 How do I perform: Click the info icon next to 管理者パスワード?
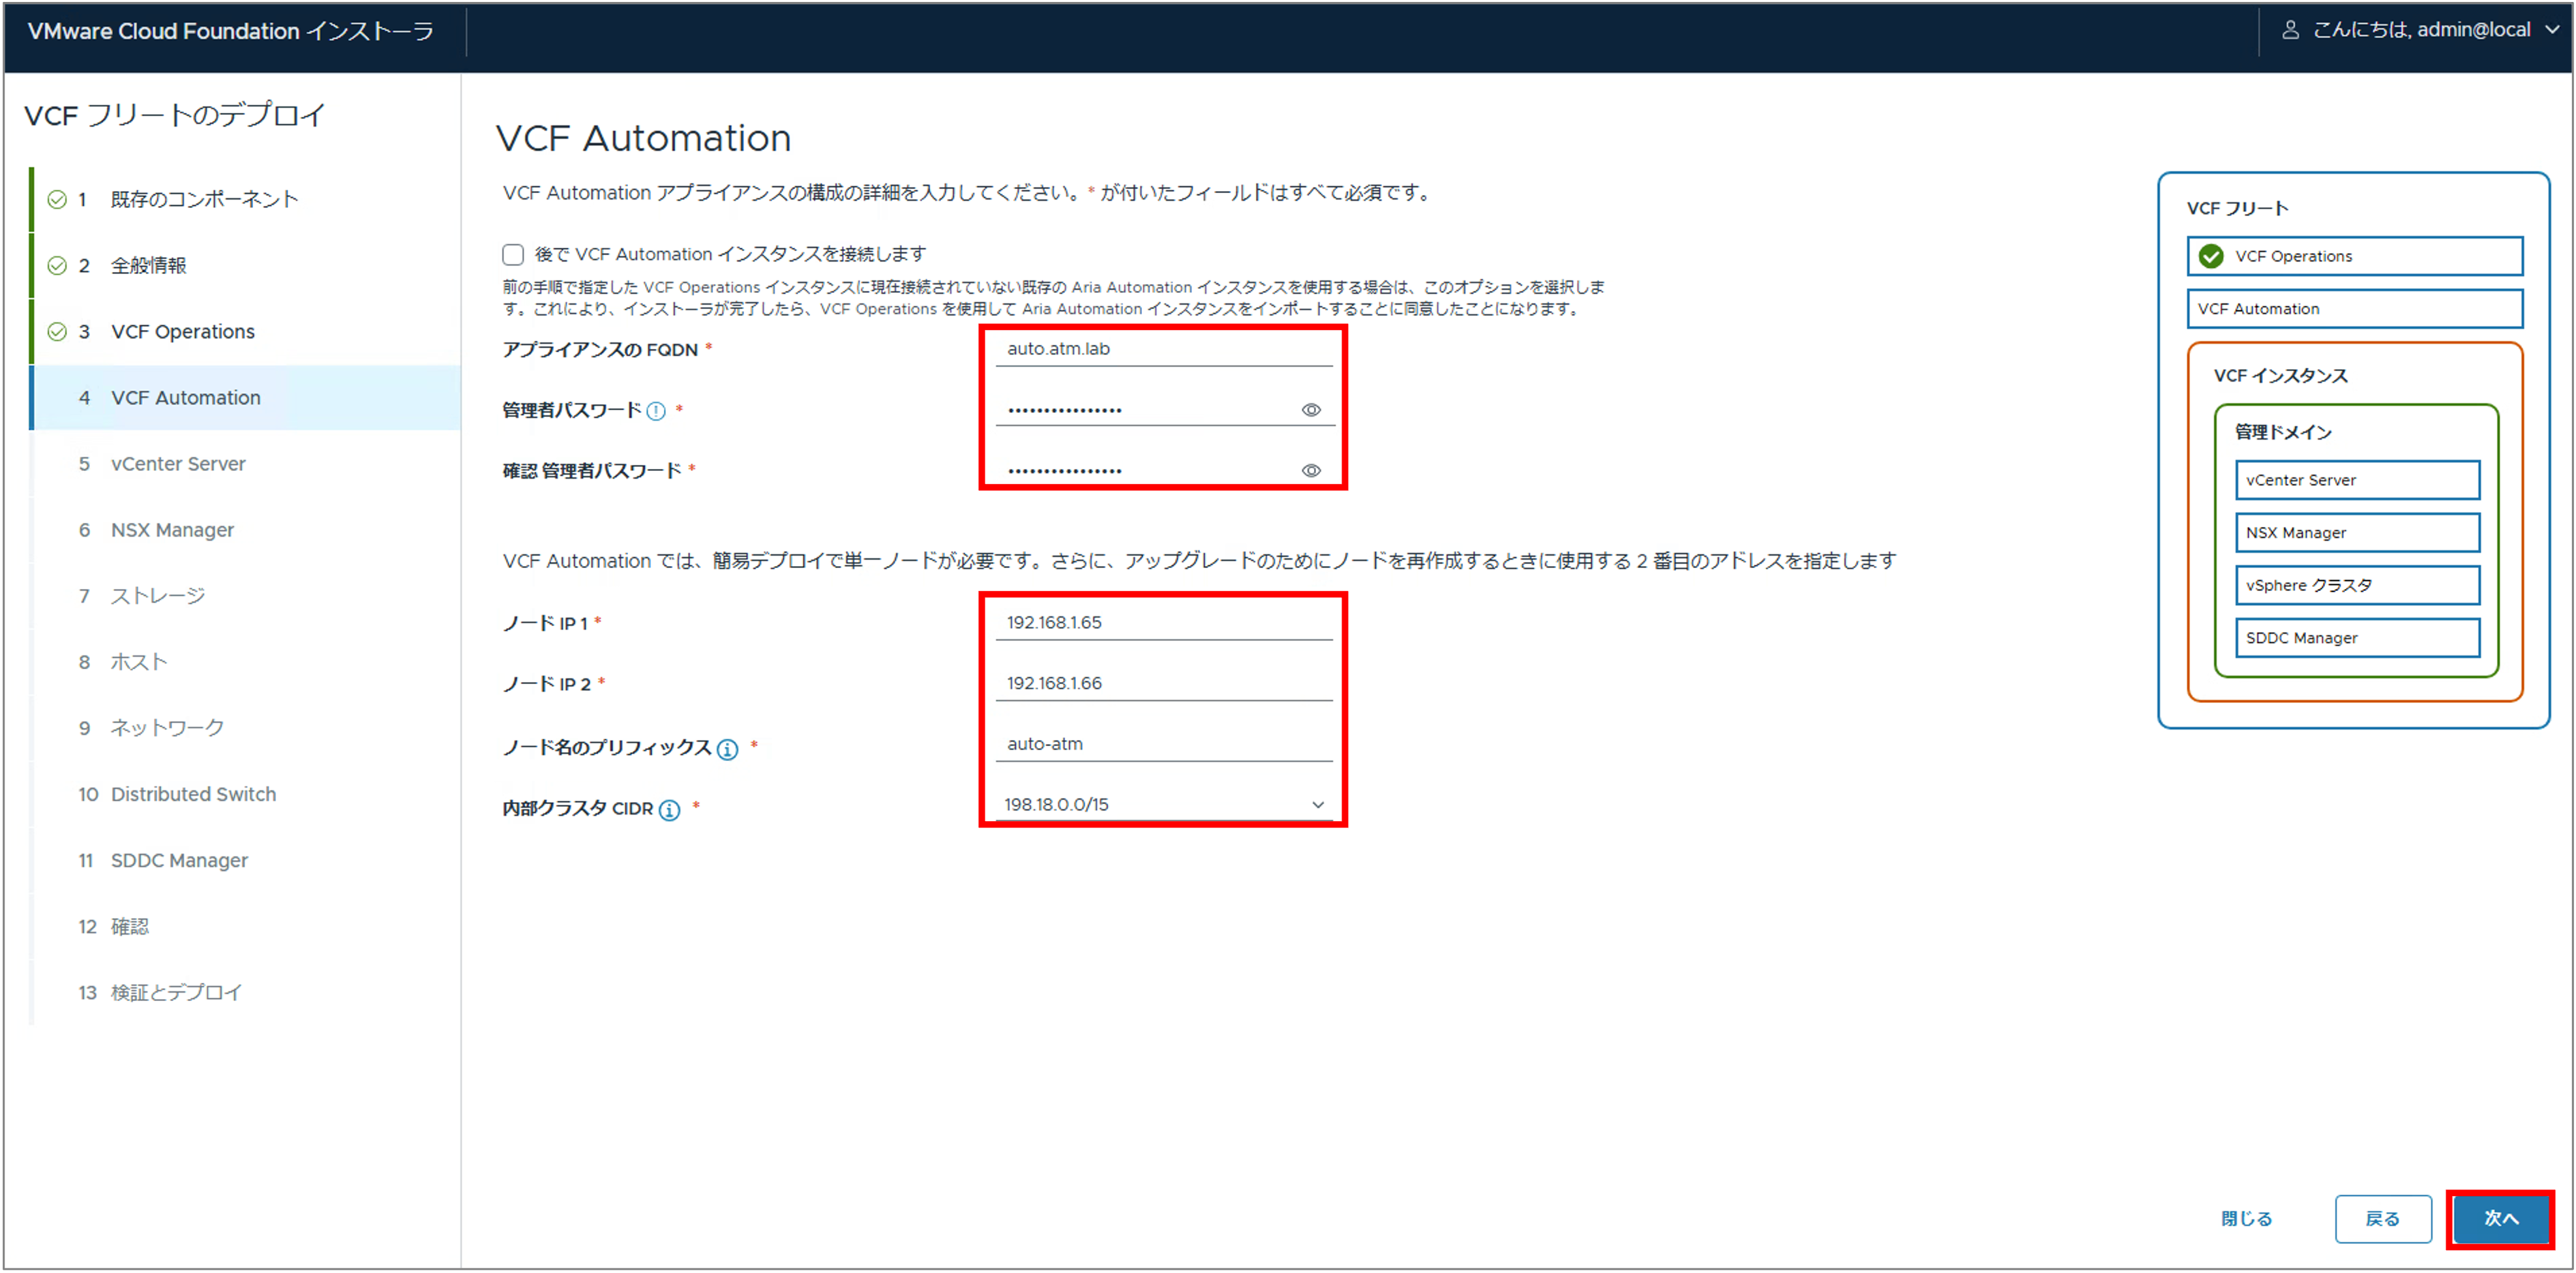(656, 411)
